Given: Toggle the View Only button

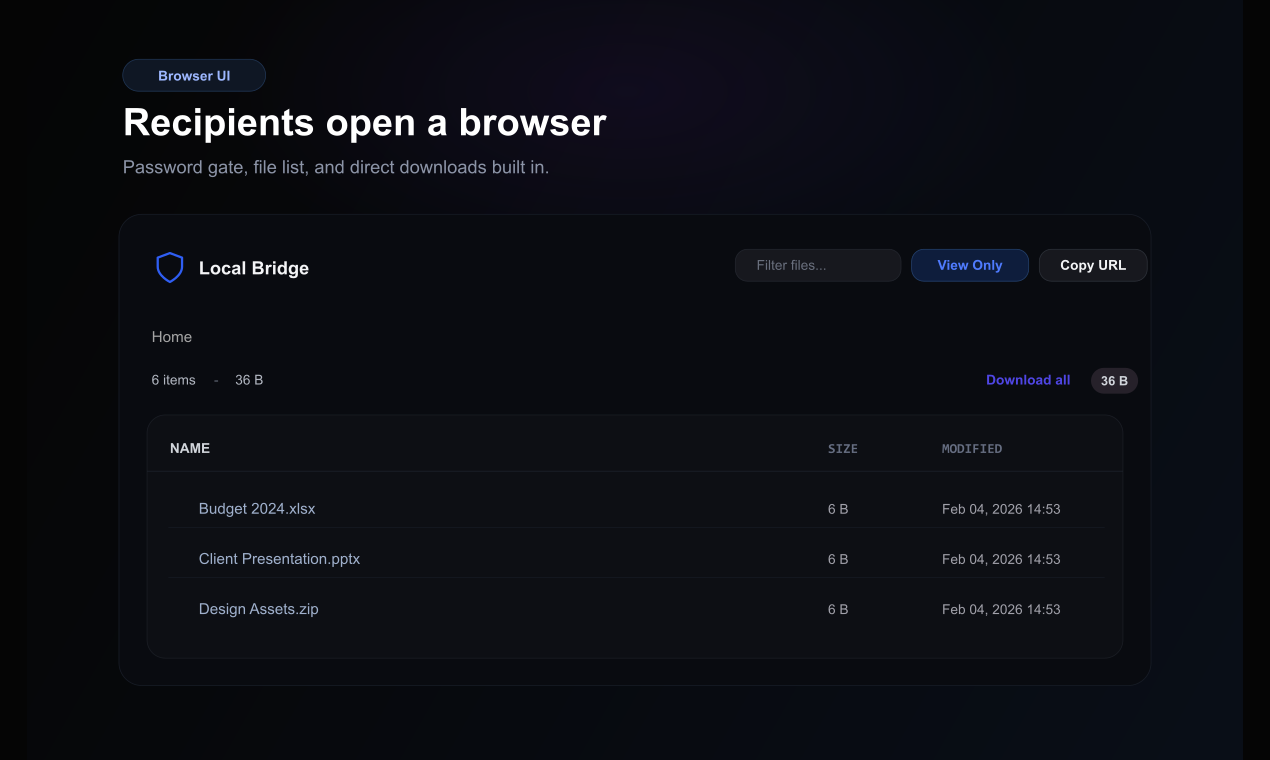Looking at the screenshot, I should tap(970, 265).
